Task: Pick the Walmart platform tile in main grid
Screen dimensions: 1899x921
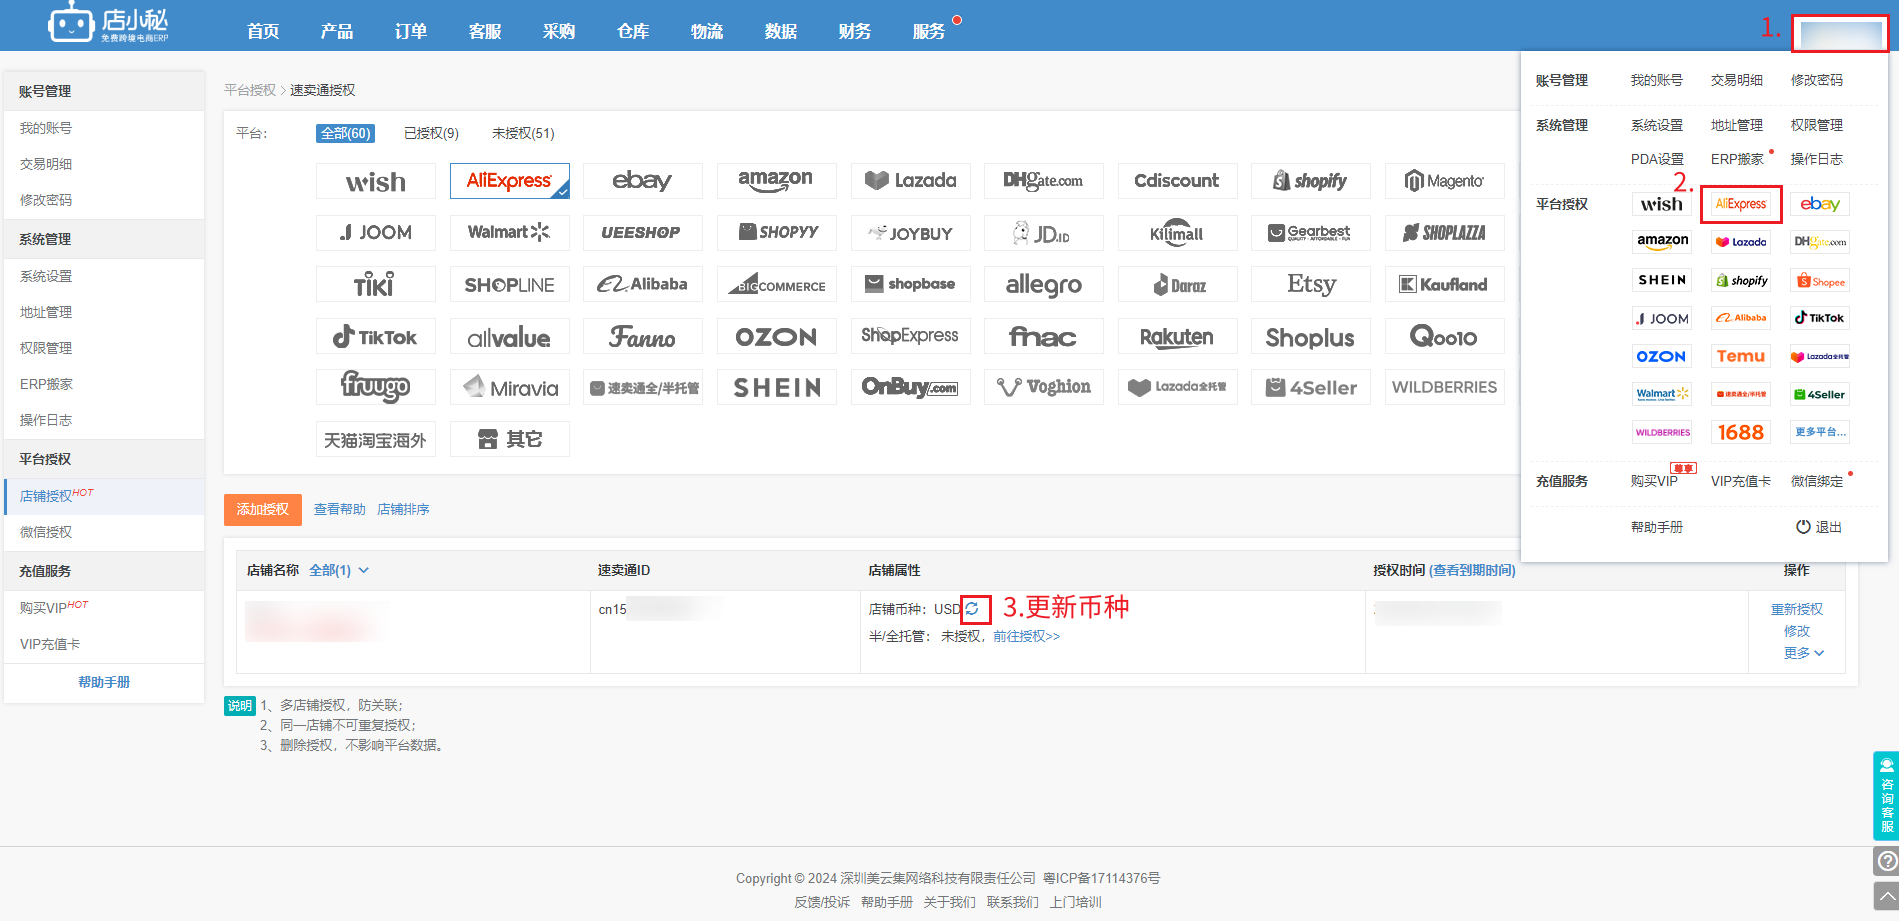Action: pyautogui.click(x=510, y=233)
